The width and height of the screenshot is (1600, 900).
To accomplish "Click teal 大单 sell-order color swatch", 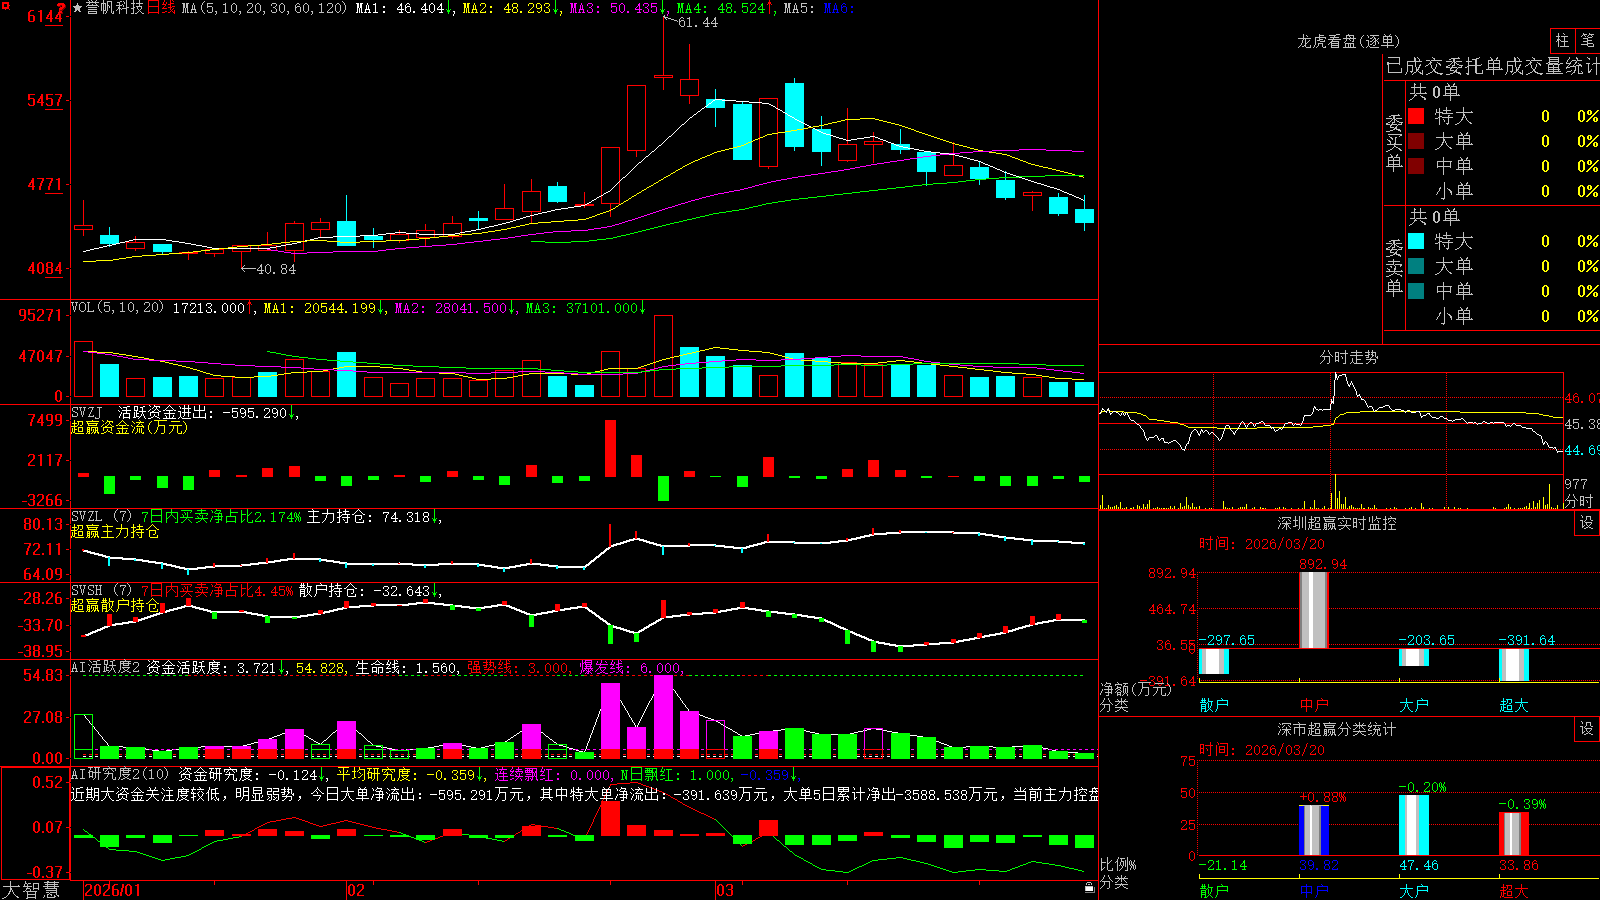I will [x=1416, y=266].
